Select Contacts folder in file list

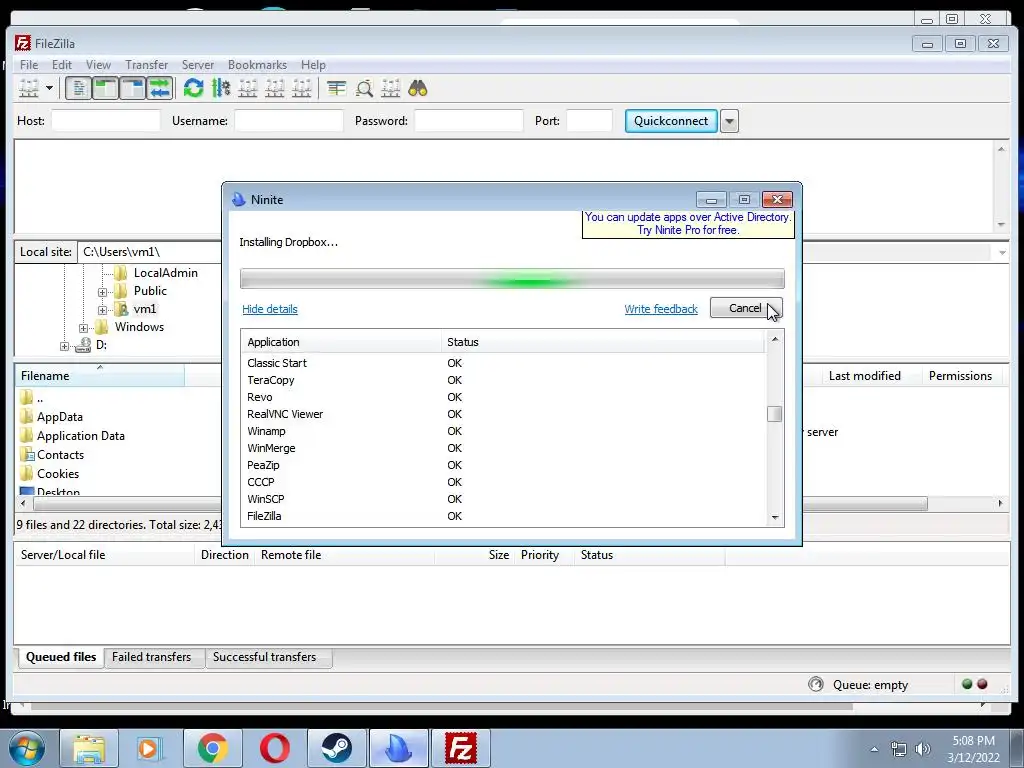click(60, 455)
